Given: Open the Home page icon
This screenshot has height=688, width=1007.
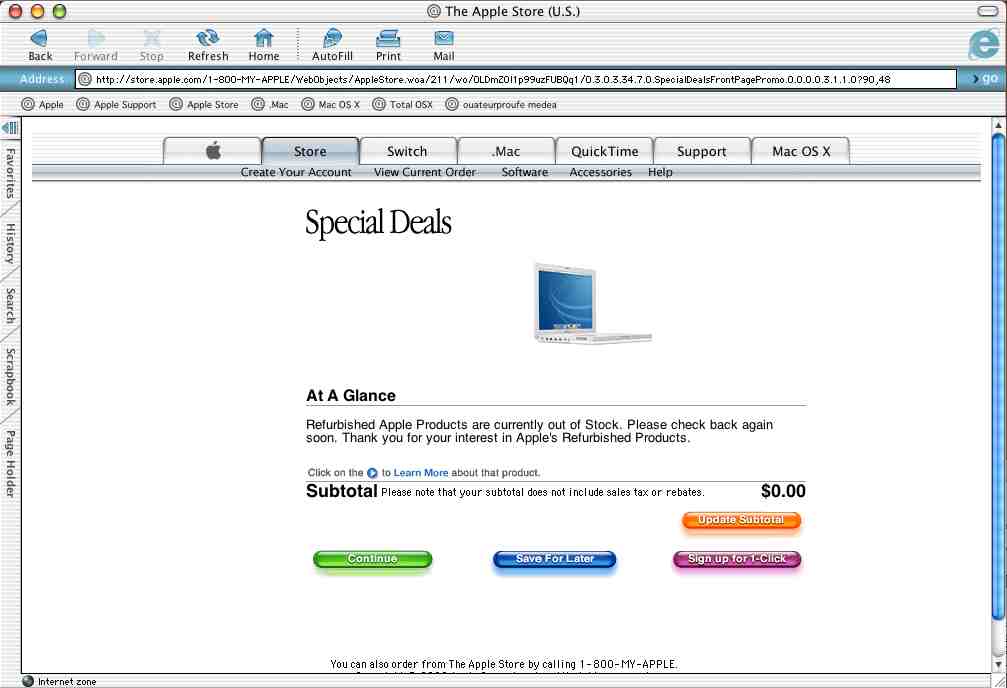Looking at the screenshot, I should pyautogui.click(x=263, y=39).
